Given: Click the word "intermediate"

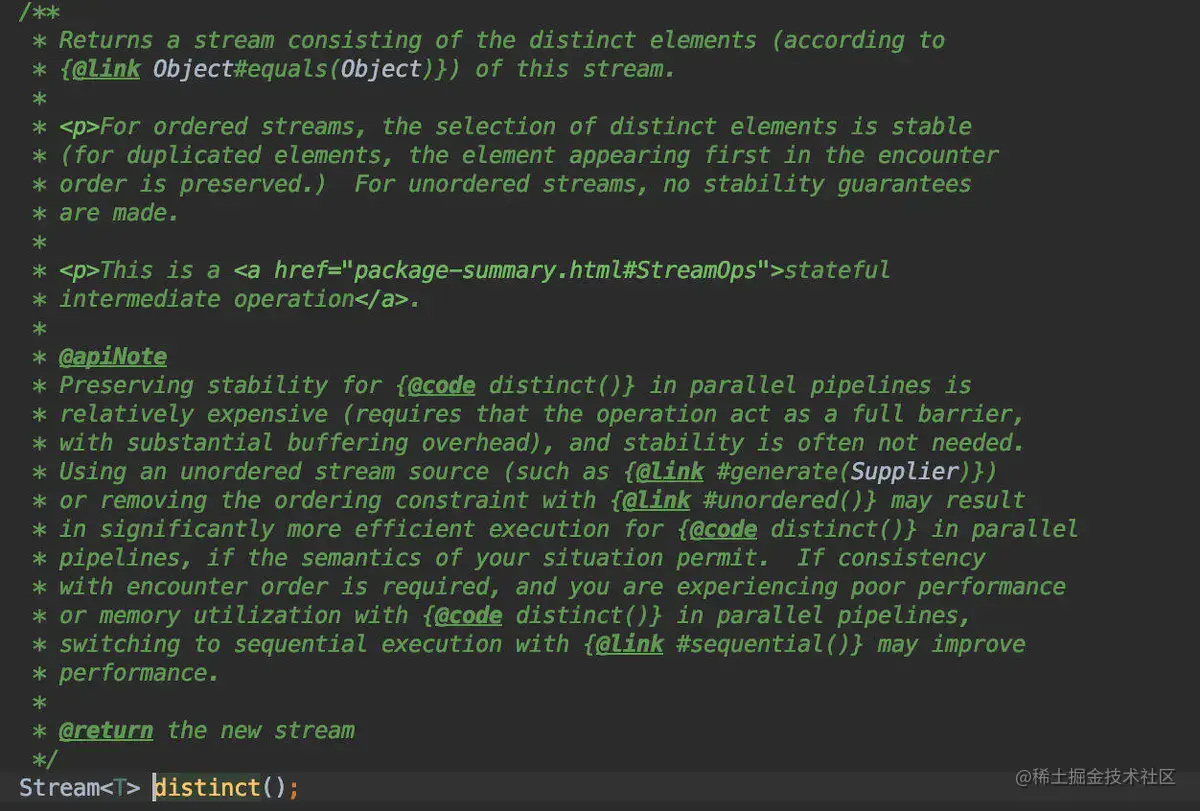Looking at the screenshot, I should [x=140, y=299].
